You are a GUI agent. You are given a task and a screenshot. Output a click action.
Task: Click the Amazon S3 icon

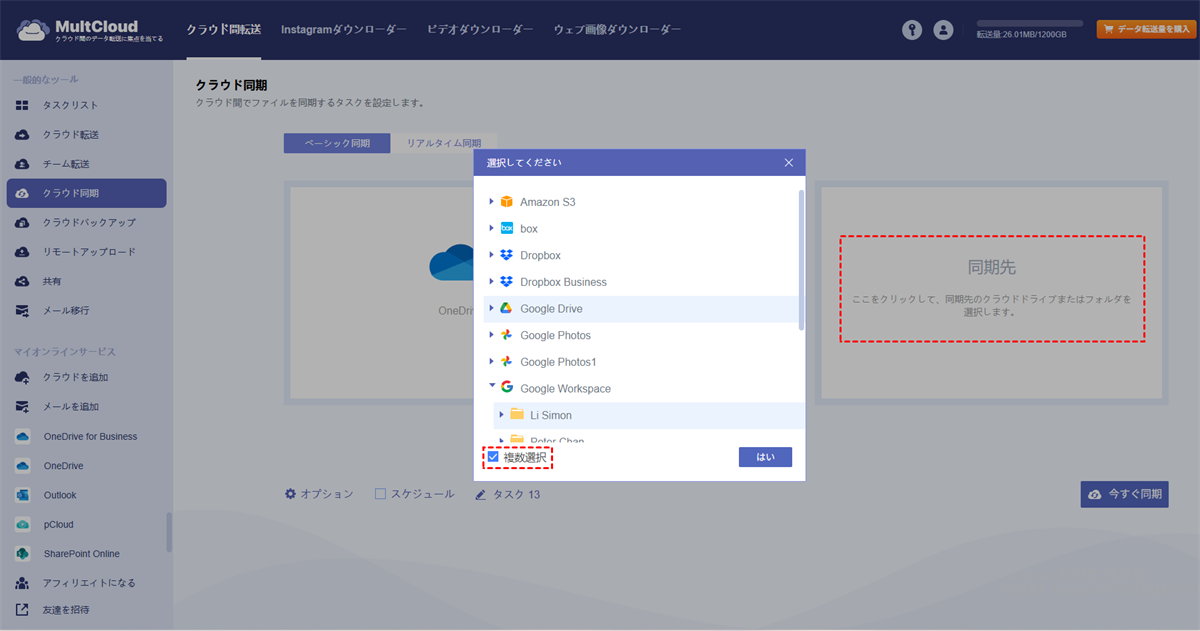[x=507, y=202]
